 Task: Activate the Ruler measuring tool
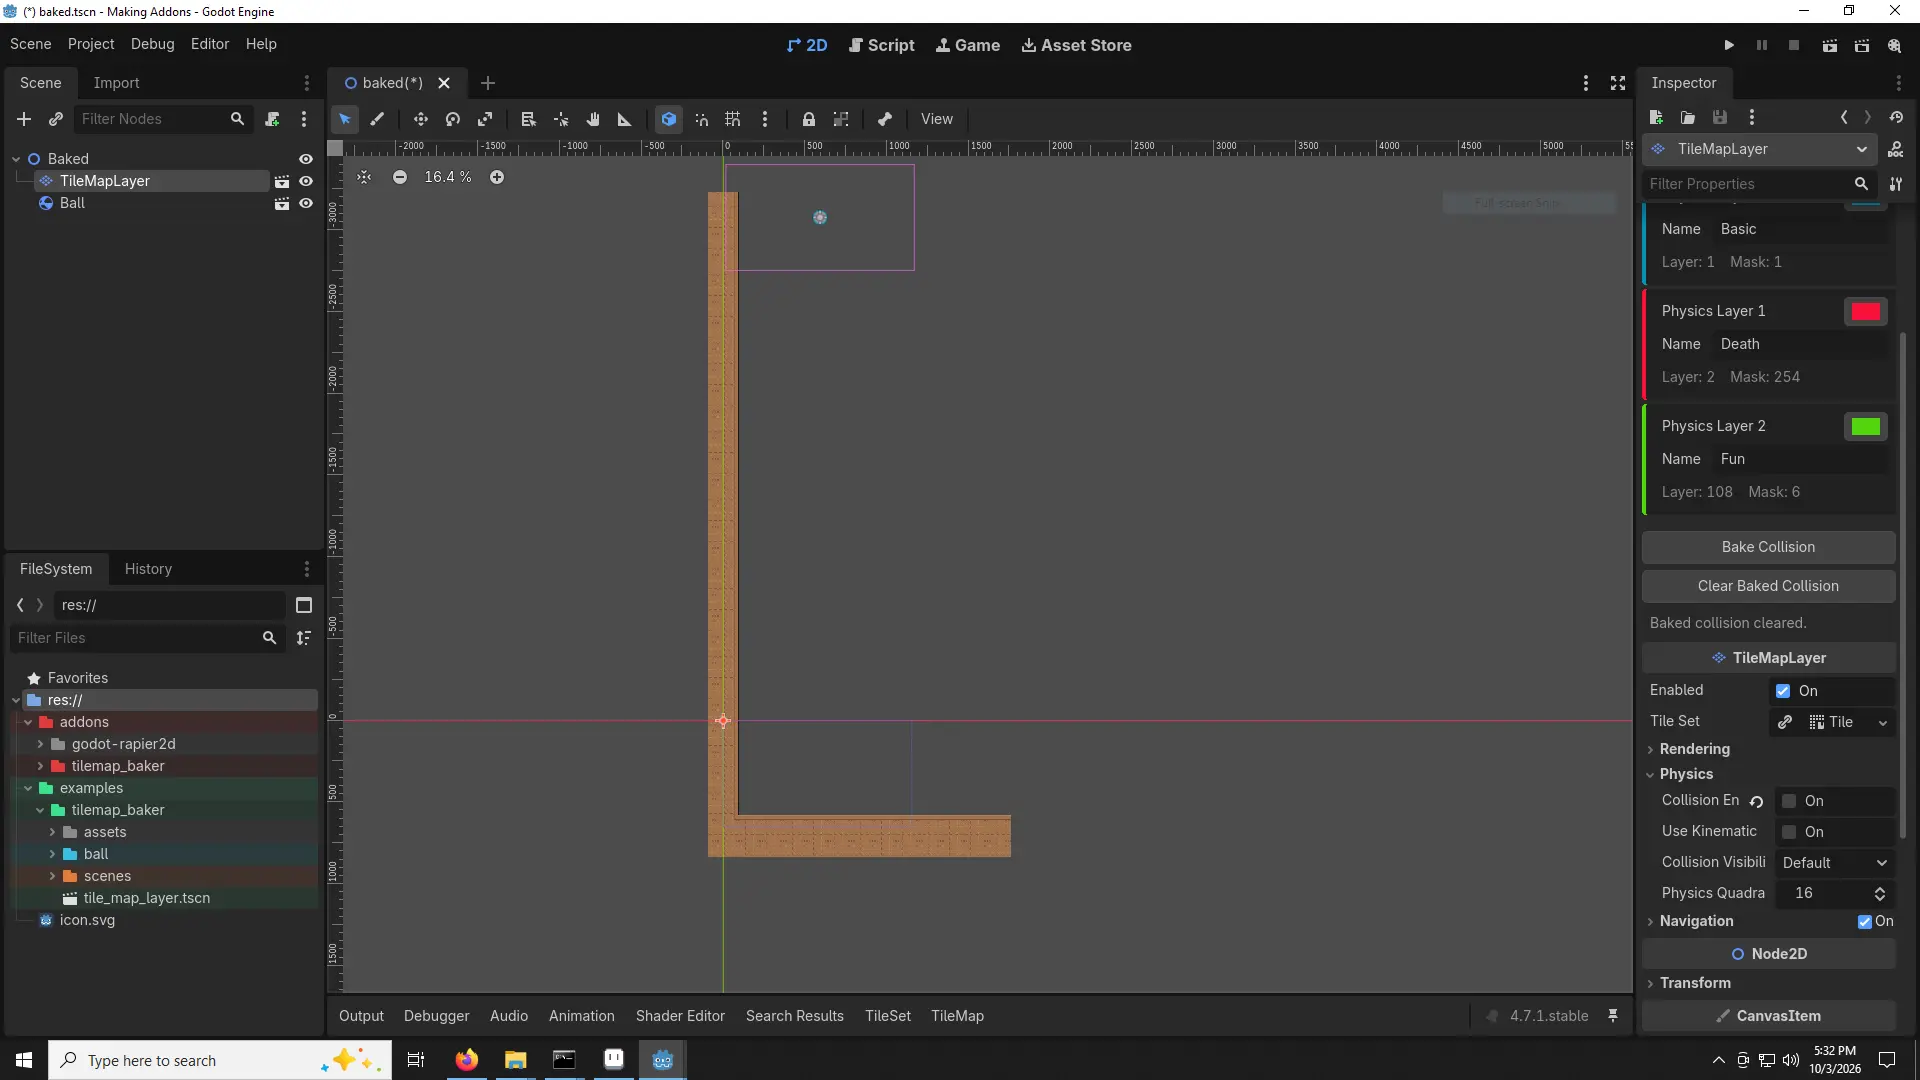tap(625, 119)
